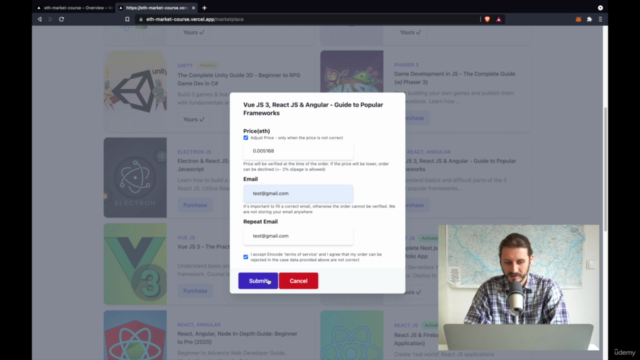
Task: Open the browser main menu
Action: [x=600, y=19]
